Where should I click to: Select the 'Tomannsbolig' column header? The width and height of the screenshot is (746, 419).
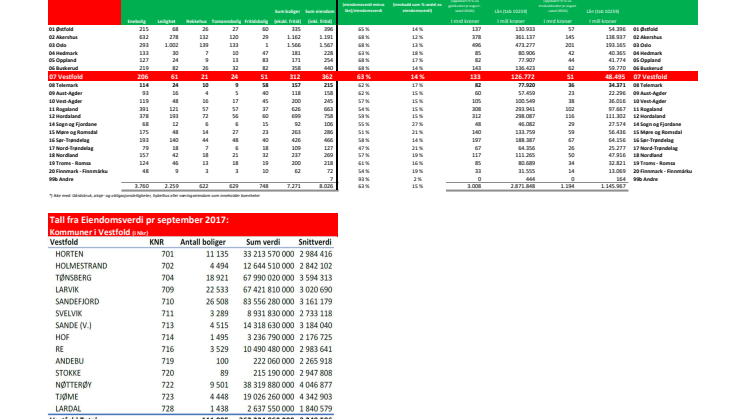(x=226, y=21)
